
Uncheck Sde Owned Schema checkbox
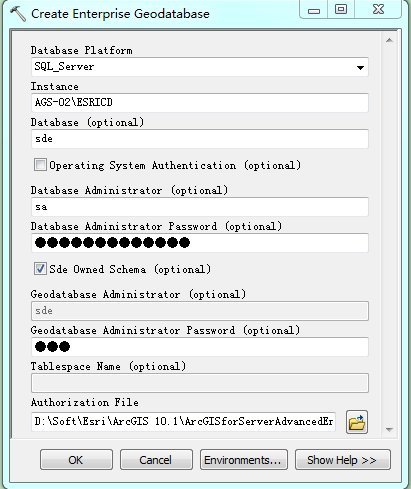pyautogui.click(x=40, y=269)
